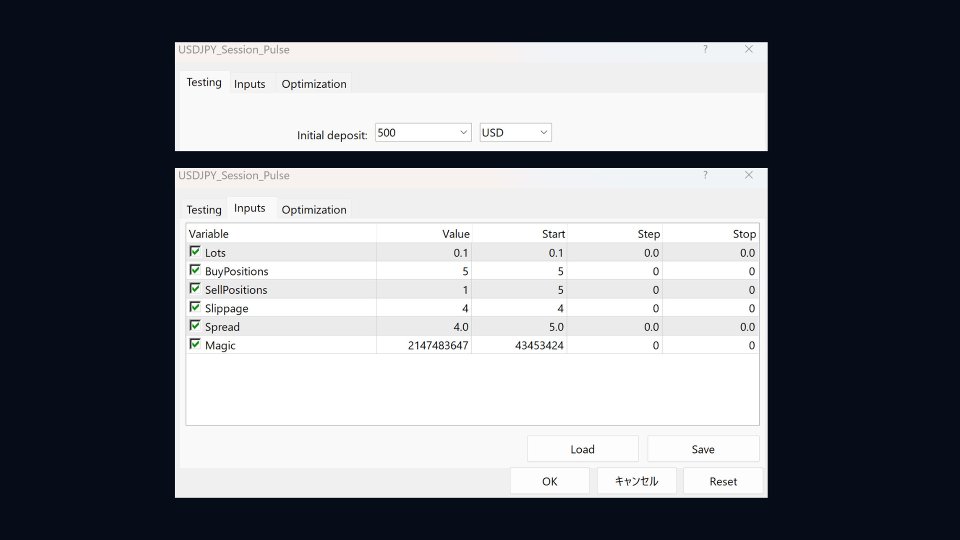Uncheck the SellPositions variable checkbox
Screen dimensions: 960x540
(195, 288)
